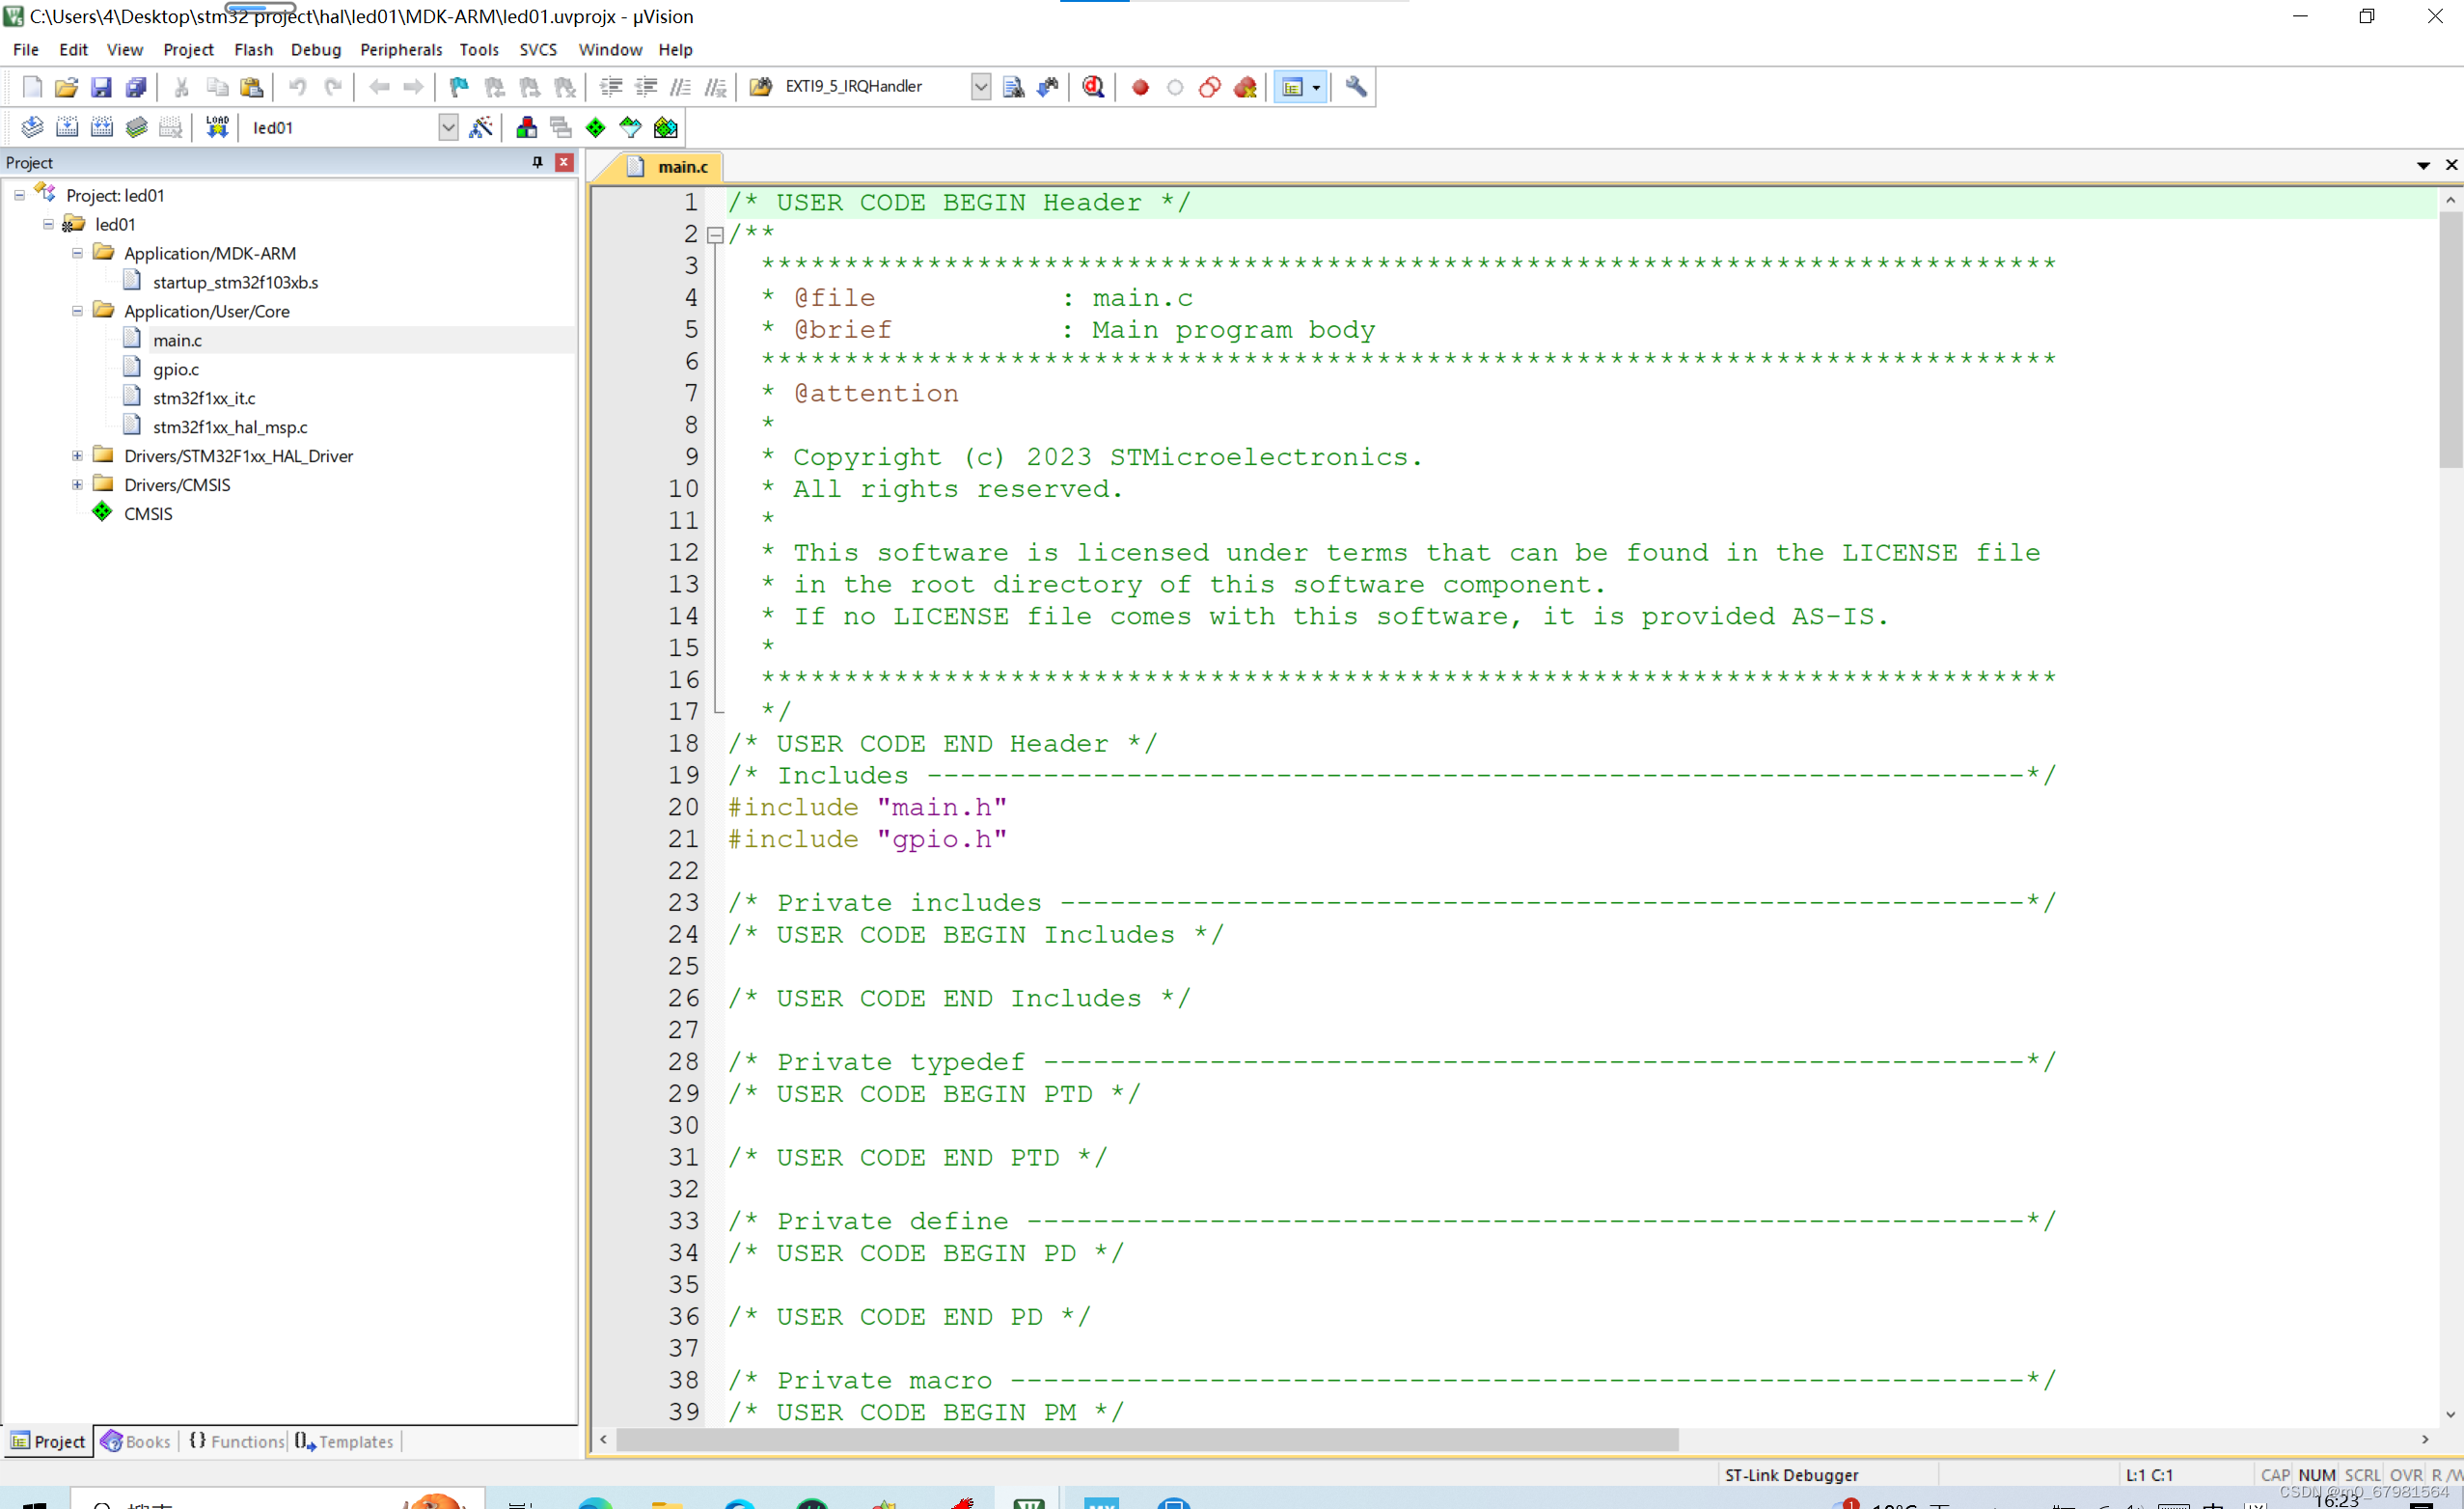Download to flash LOAD icon
Viewport: 2464px width, 1509px height.
pos(217,127)
